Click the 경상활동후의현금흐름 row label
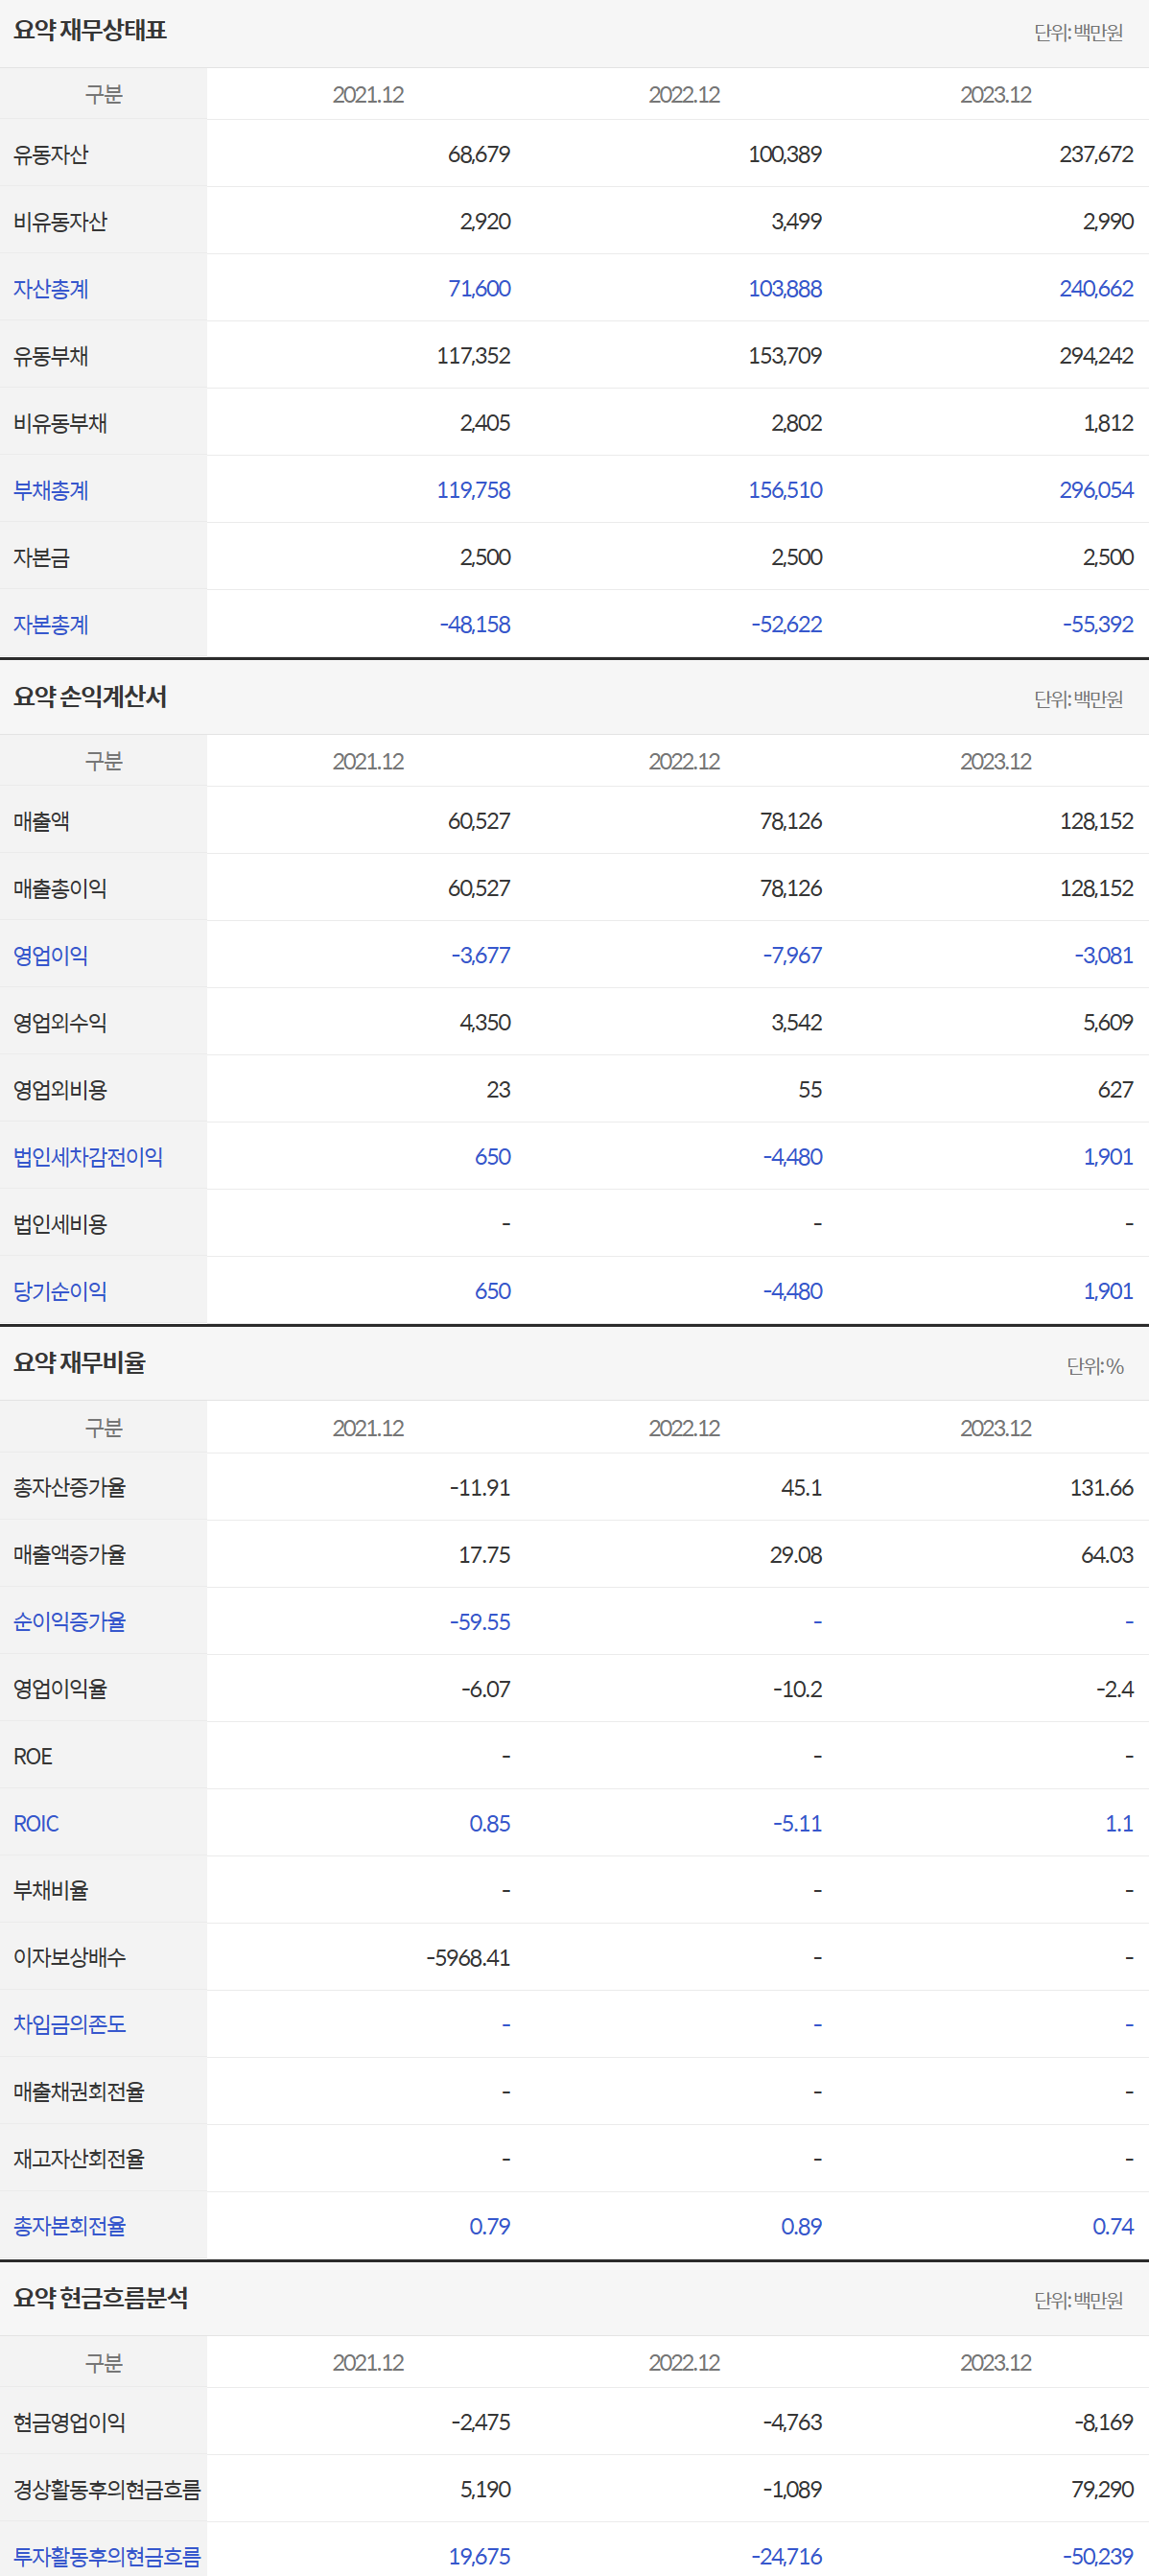 tap(107, 2489)
